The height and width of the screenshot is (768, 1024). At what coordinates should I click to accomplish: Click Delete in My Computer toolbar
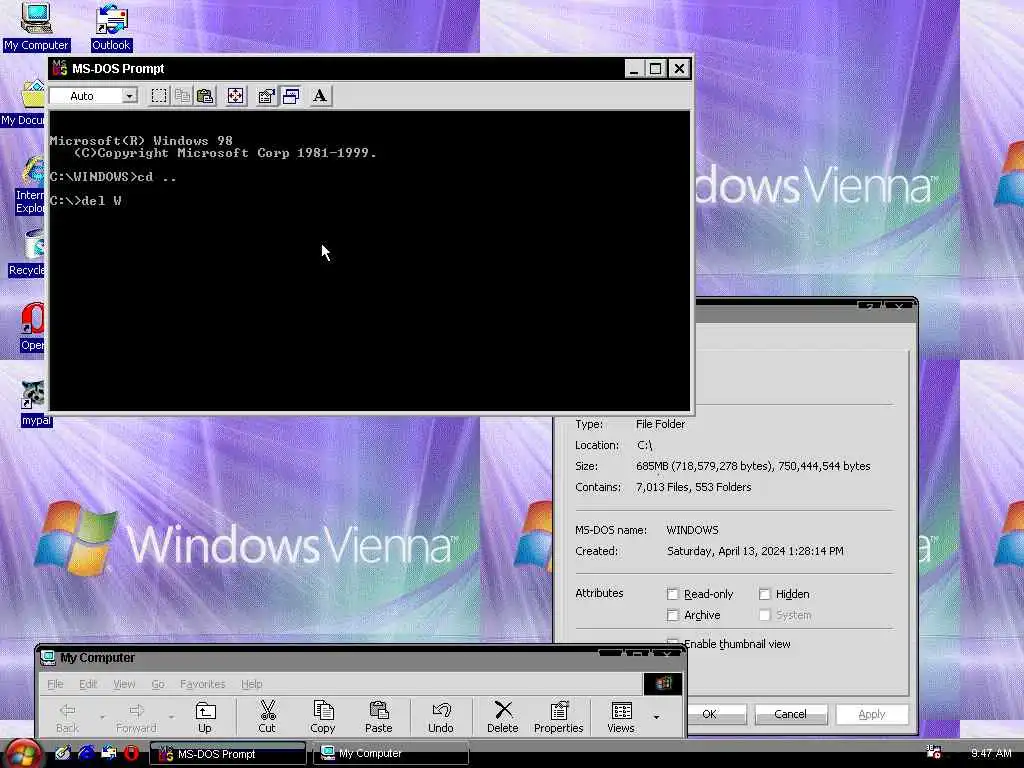[x=503, y=717]
